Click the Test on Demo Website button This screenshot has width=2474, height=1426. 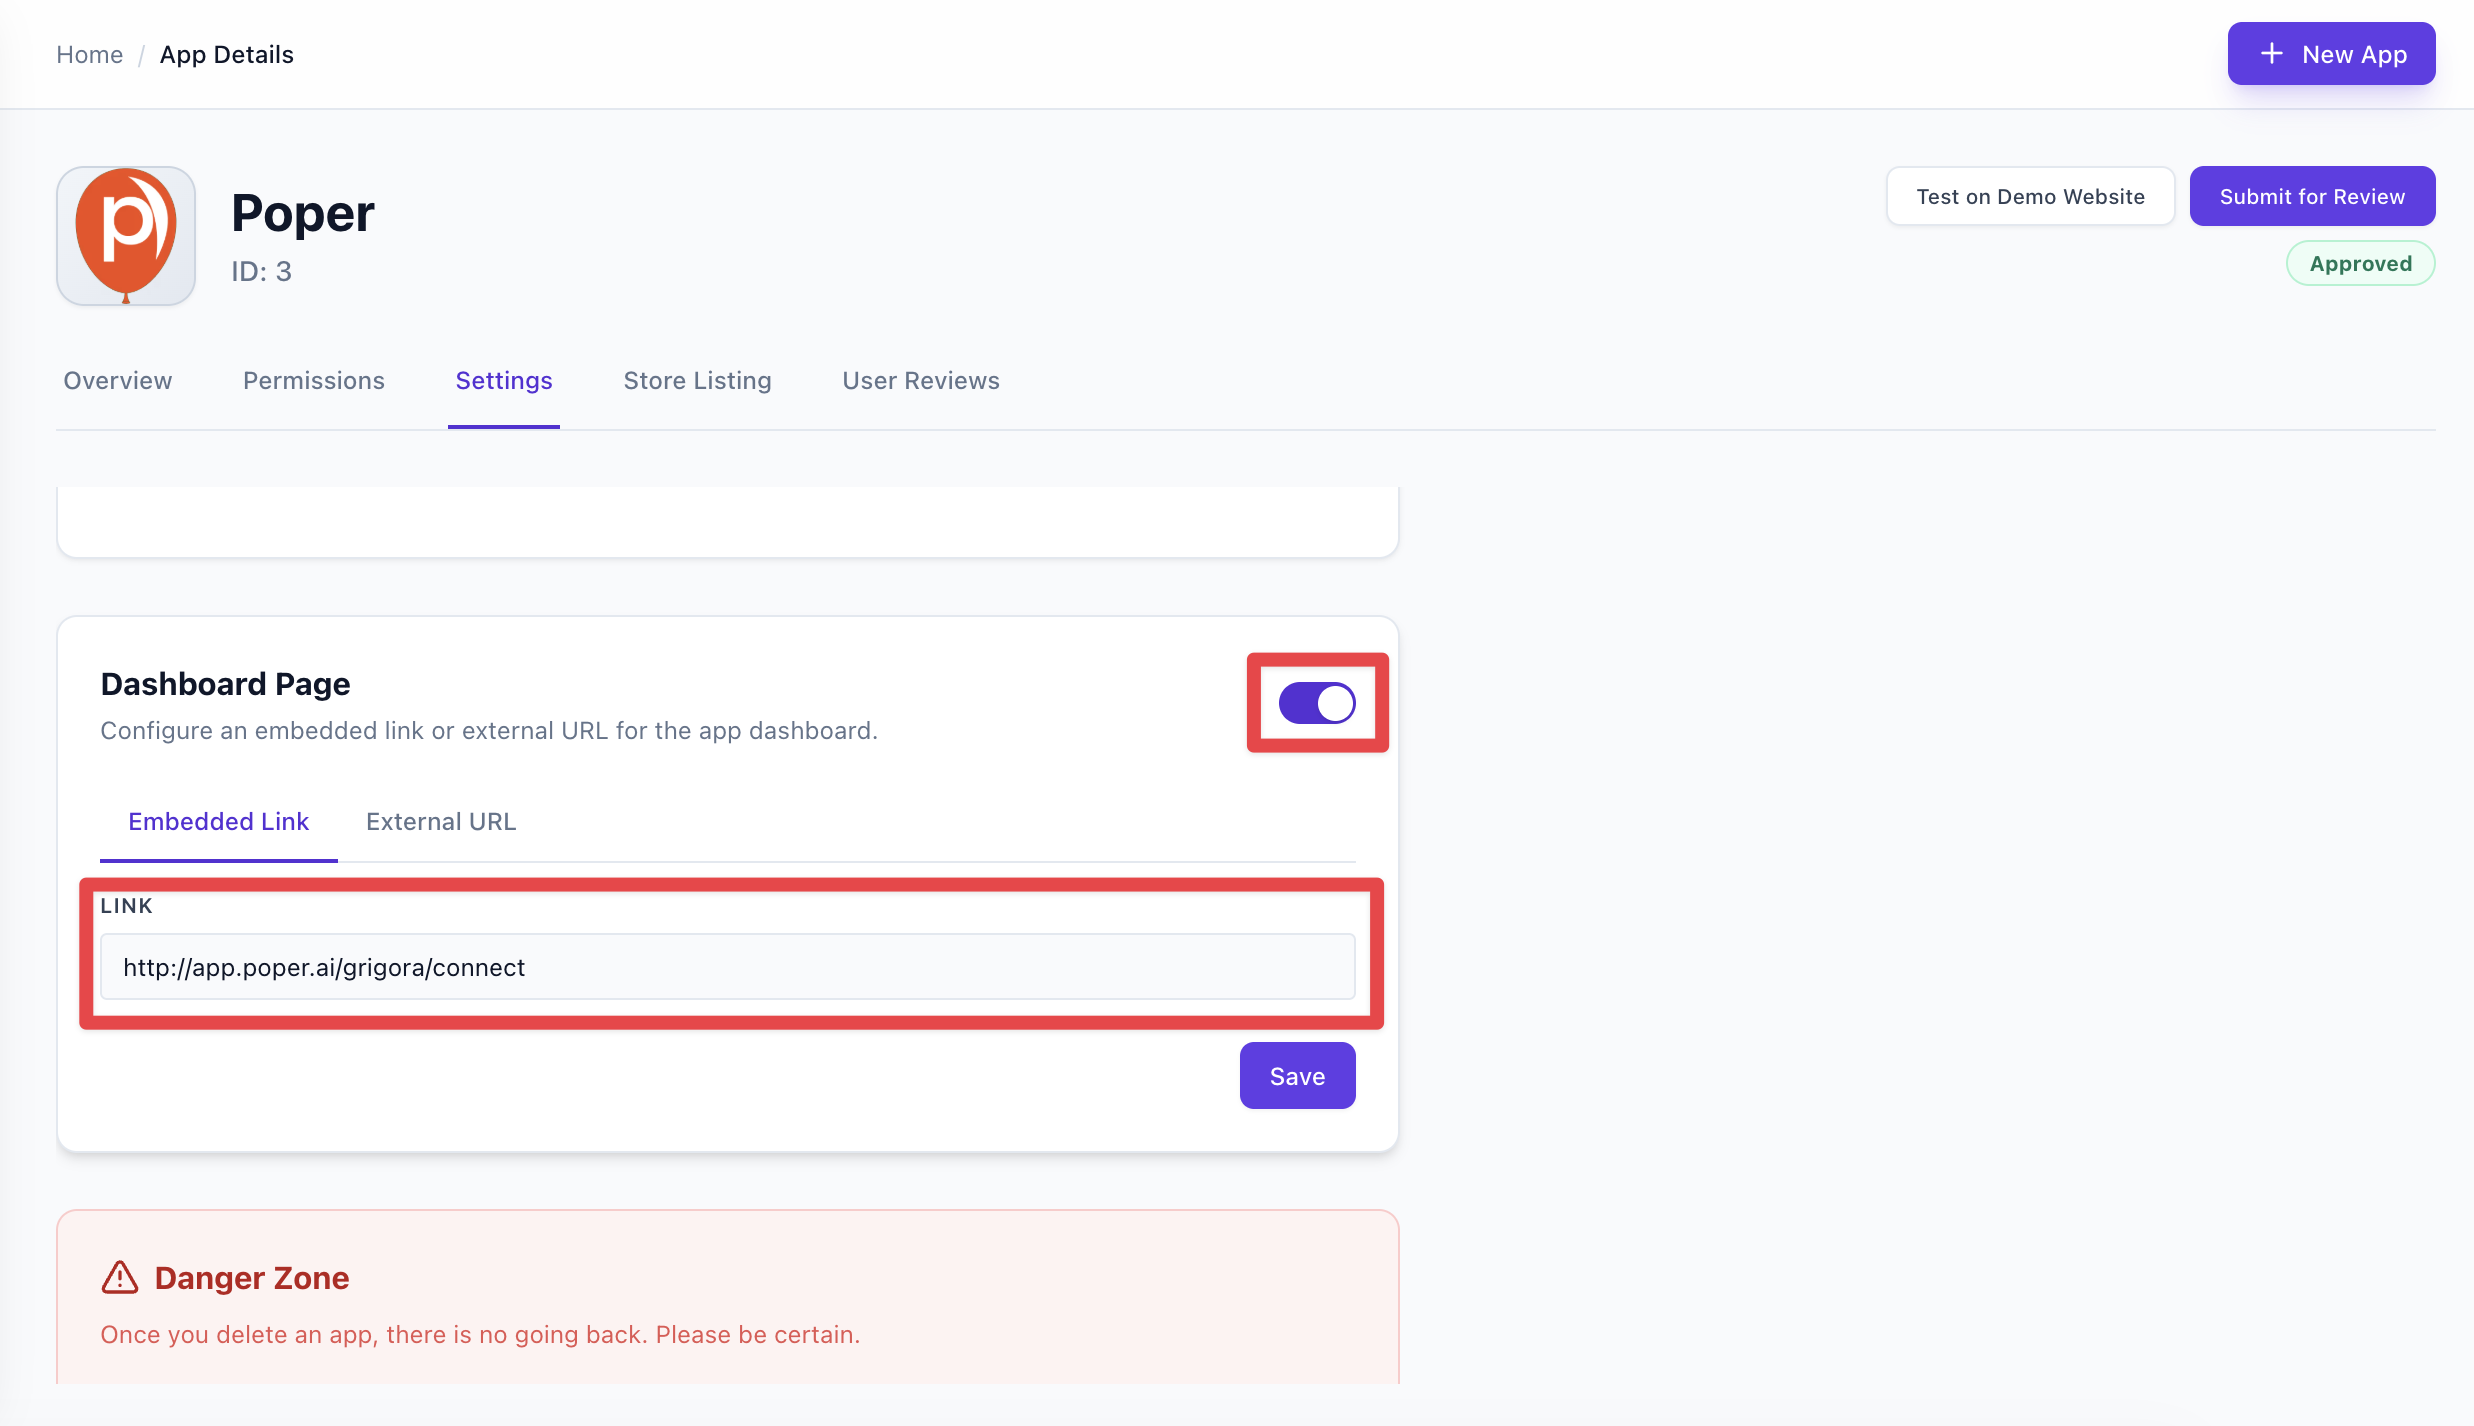[x=2030, y=196]
